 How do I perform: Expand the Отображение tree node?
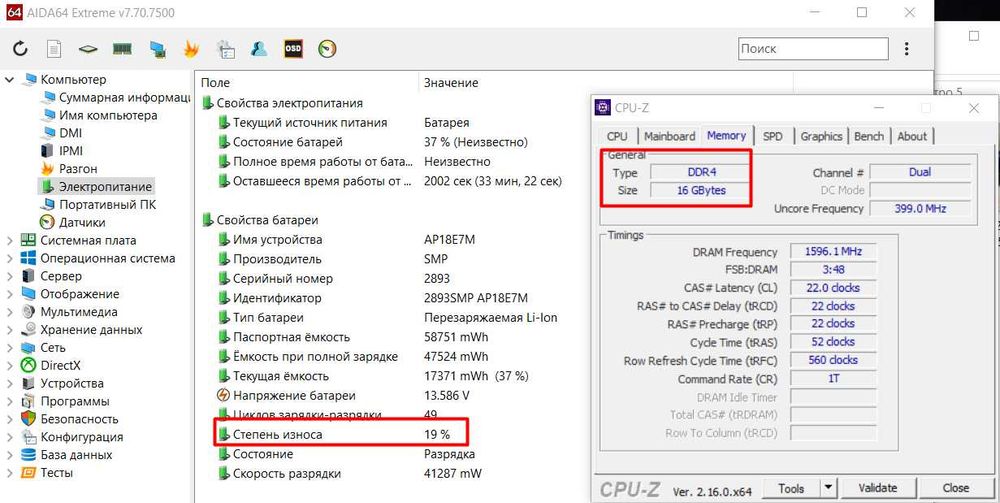[x=10, y=294]
